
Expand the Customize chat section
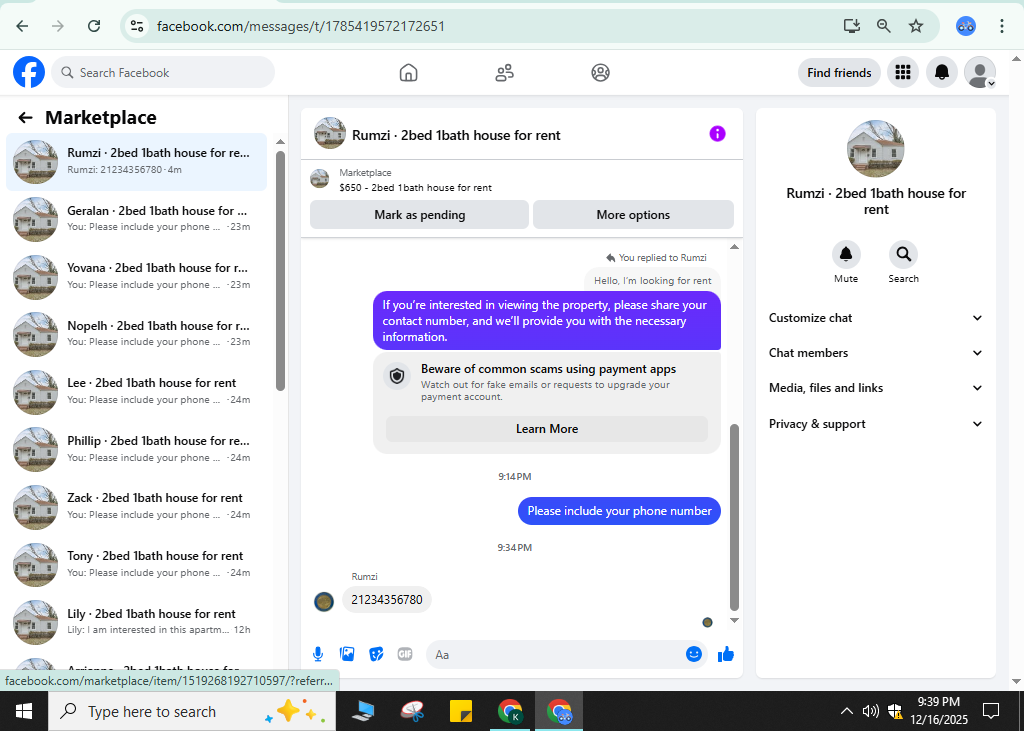(876, 318)
